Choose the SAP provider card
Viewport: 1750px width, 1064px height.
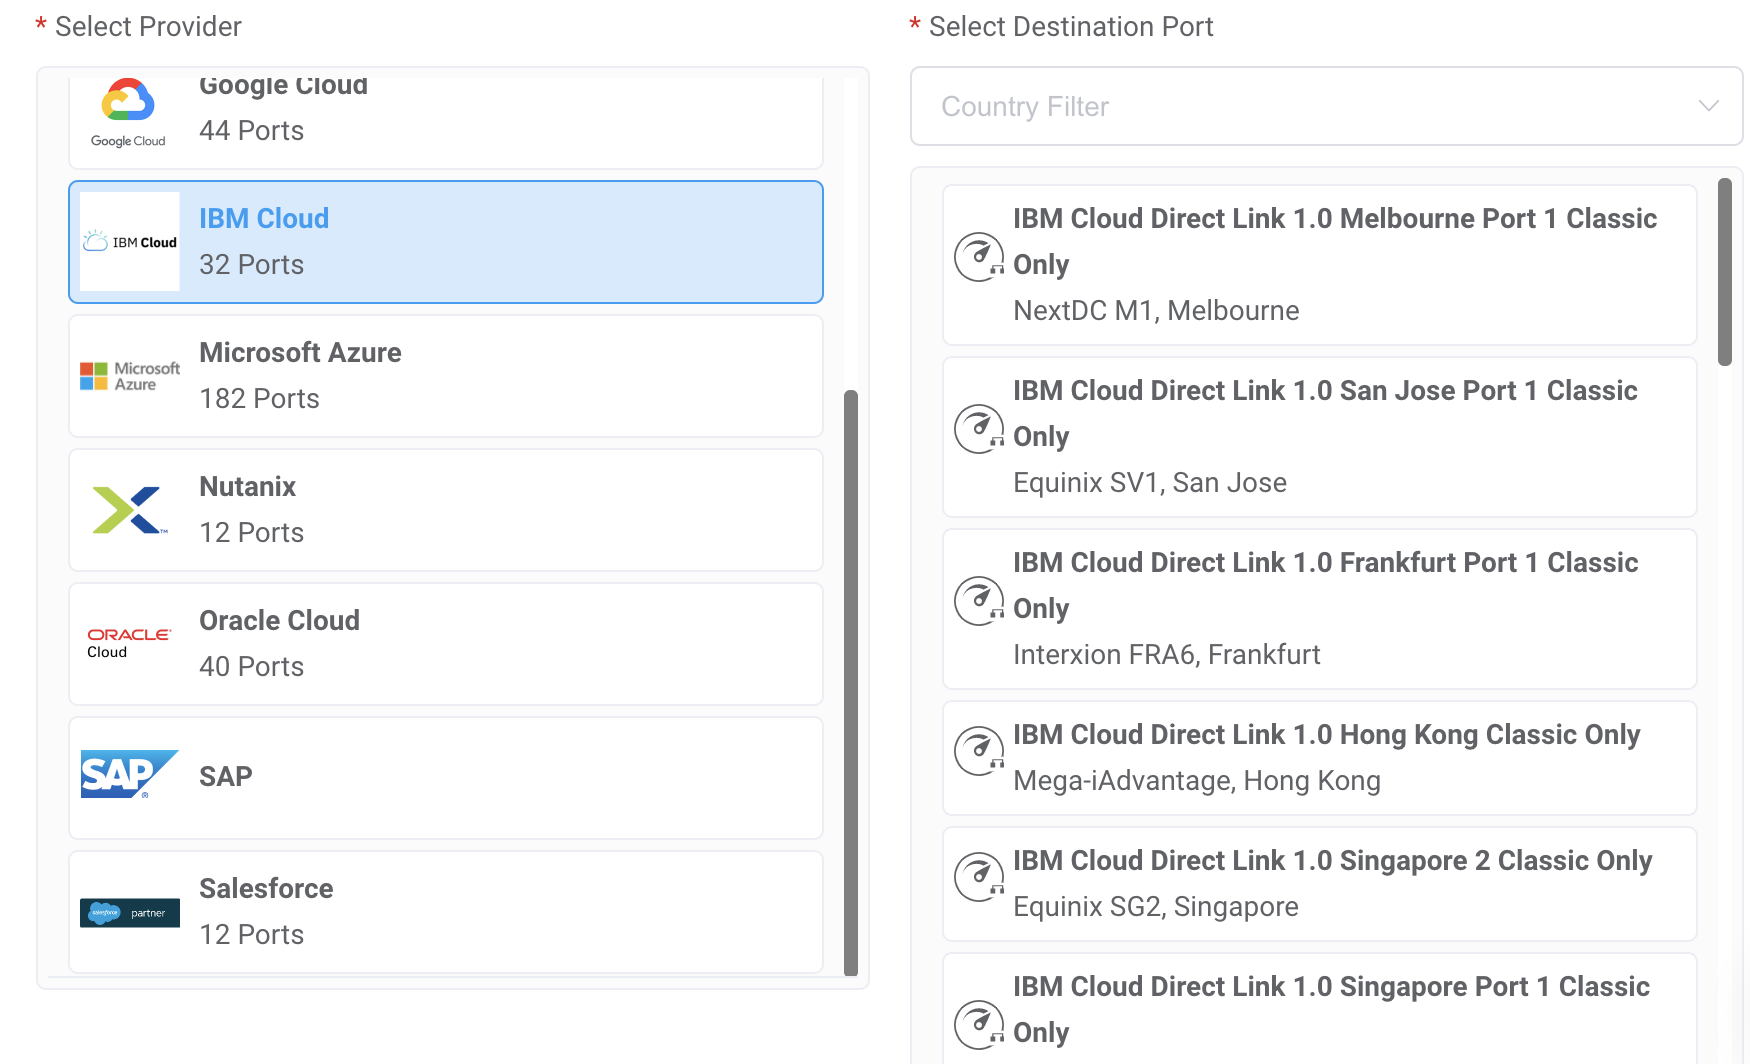pyautogui.click(x=446, y=778)
